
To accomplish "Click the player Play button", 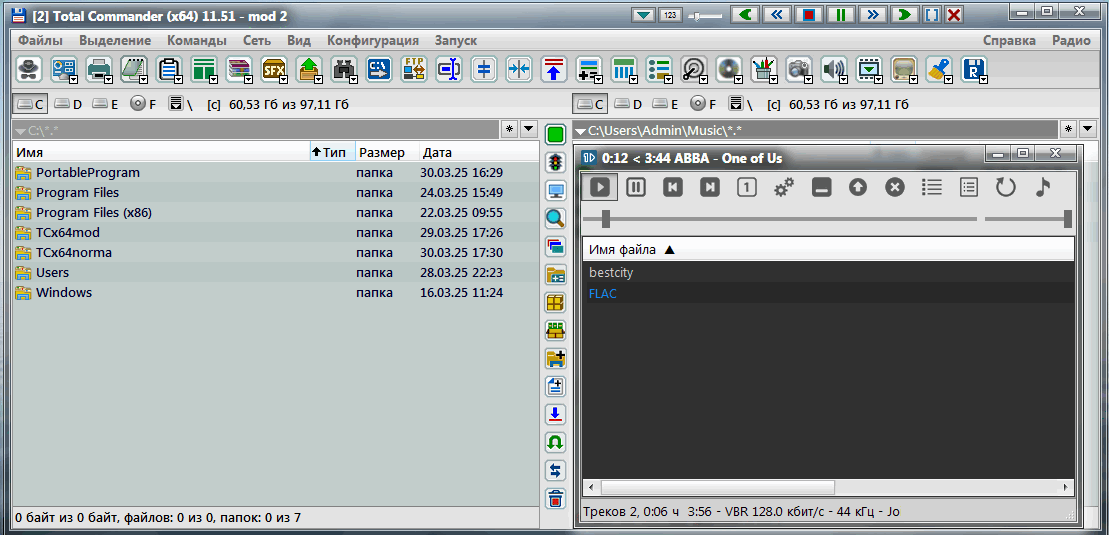I will [x=600, y=187].
